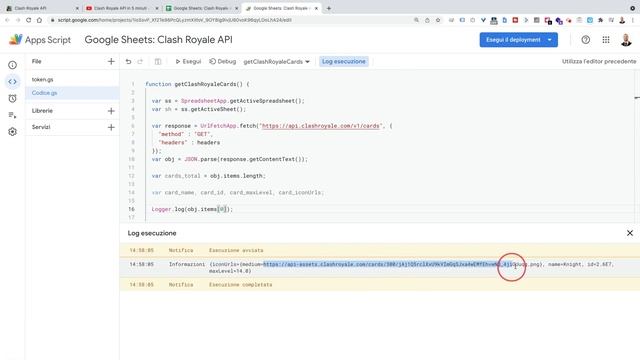
Task: Click project title Google Sheets: Clash Royale API
Action: [158, 40]
